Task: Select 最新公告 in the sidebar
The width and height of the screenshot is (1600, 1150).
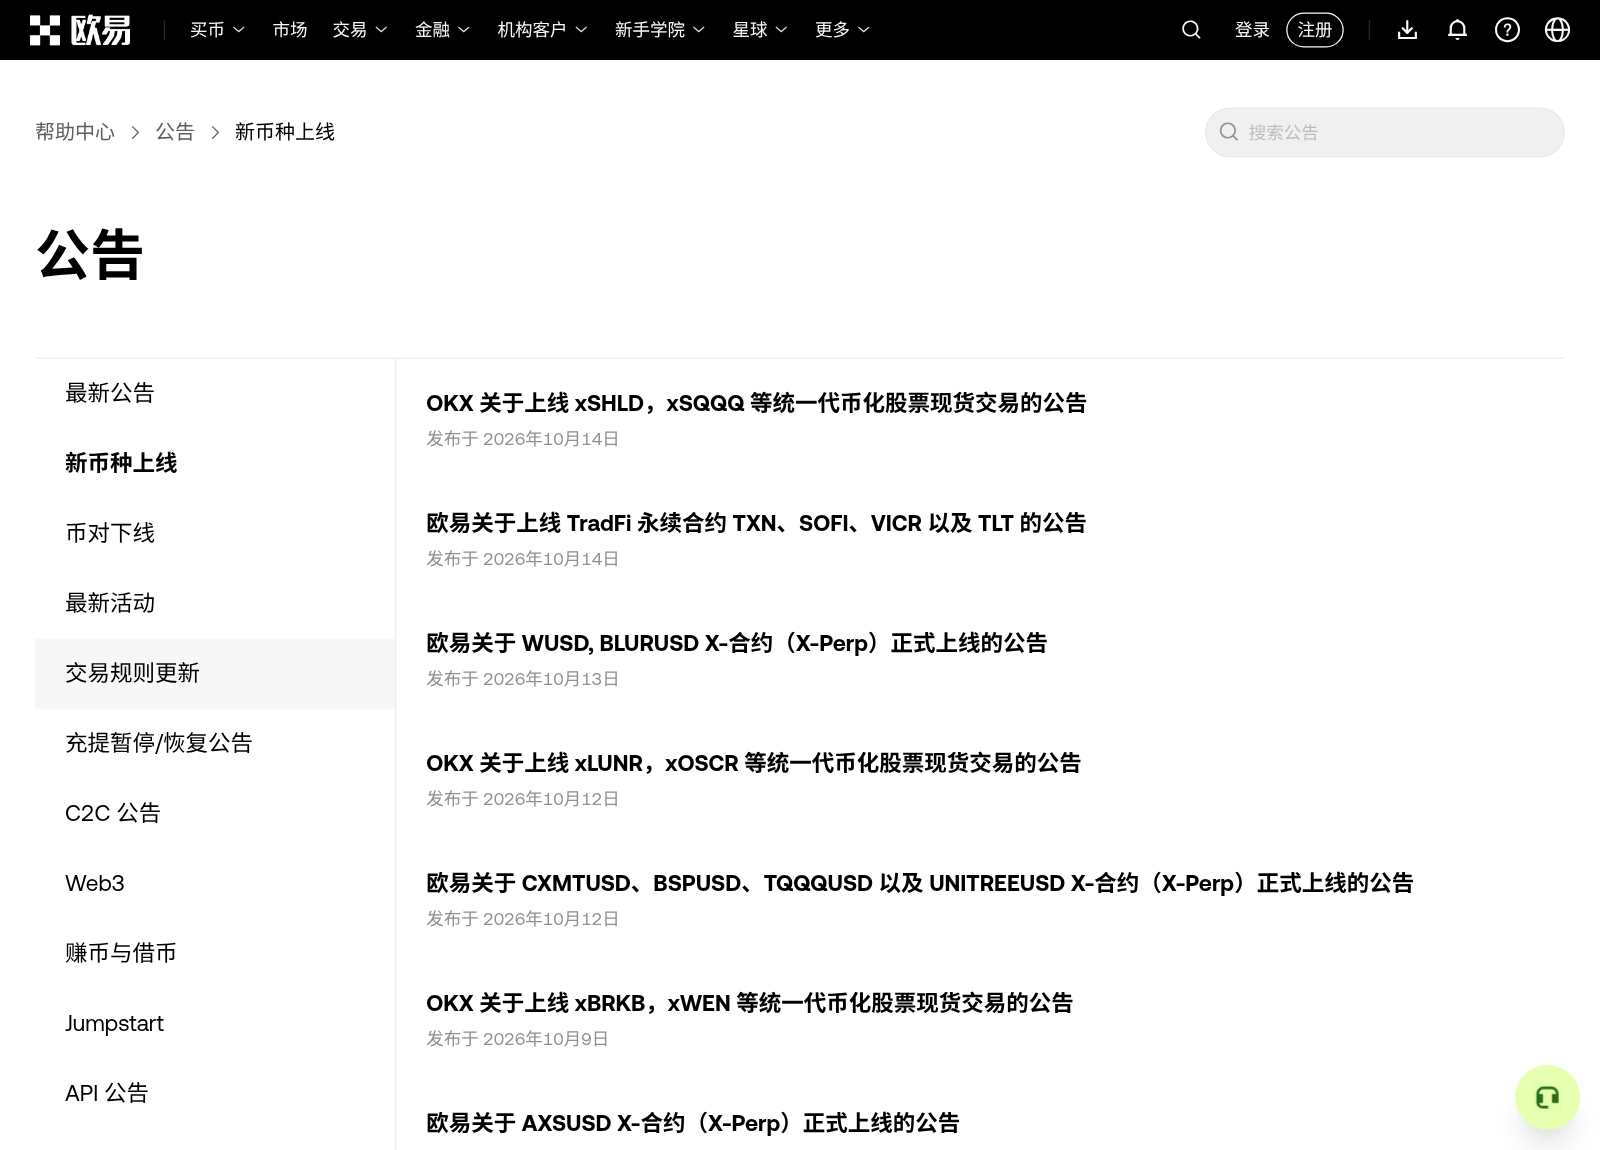Action: point(215,393)
